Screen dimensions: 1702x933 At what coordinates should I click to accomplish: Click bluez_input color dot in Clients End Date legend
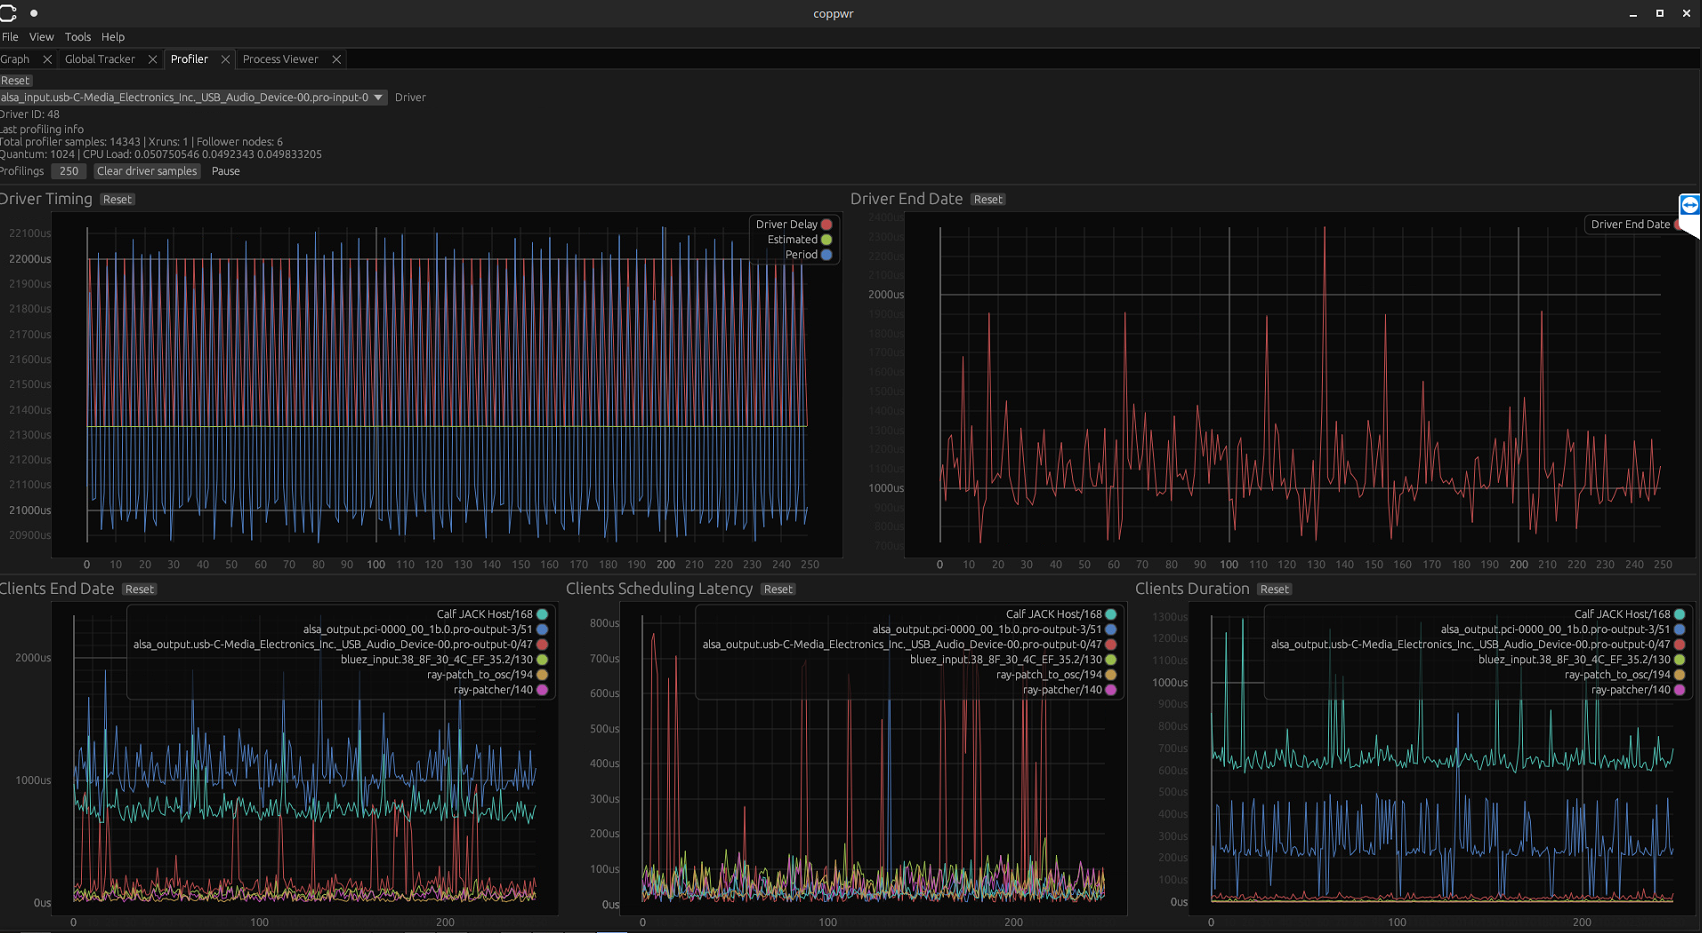click(542, 660)
